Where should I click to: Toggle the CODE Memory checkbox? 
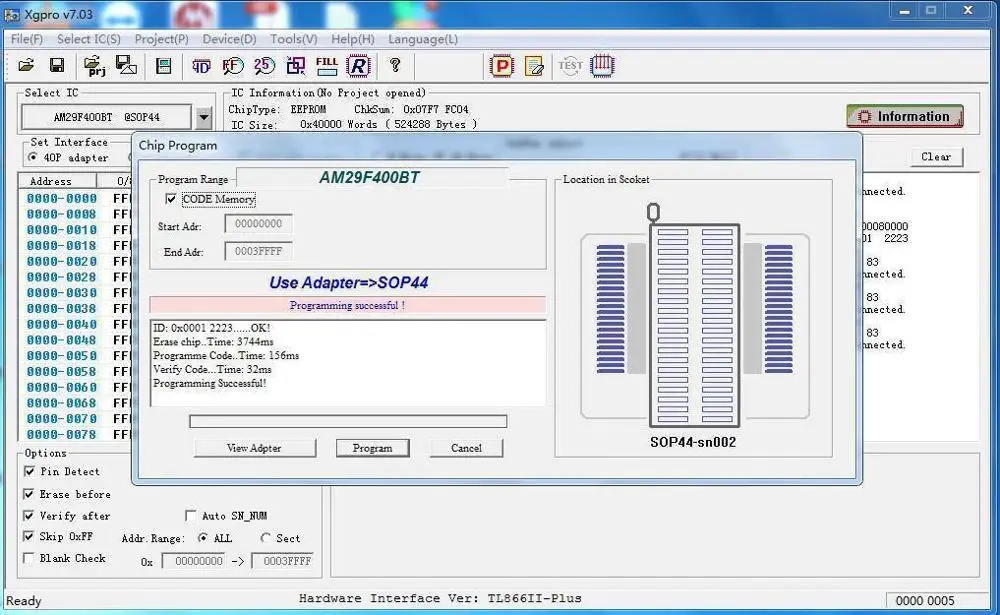(x=170, y=199)
